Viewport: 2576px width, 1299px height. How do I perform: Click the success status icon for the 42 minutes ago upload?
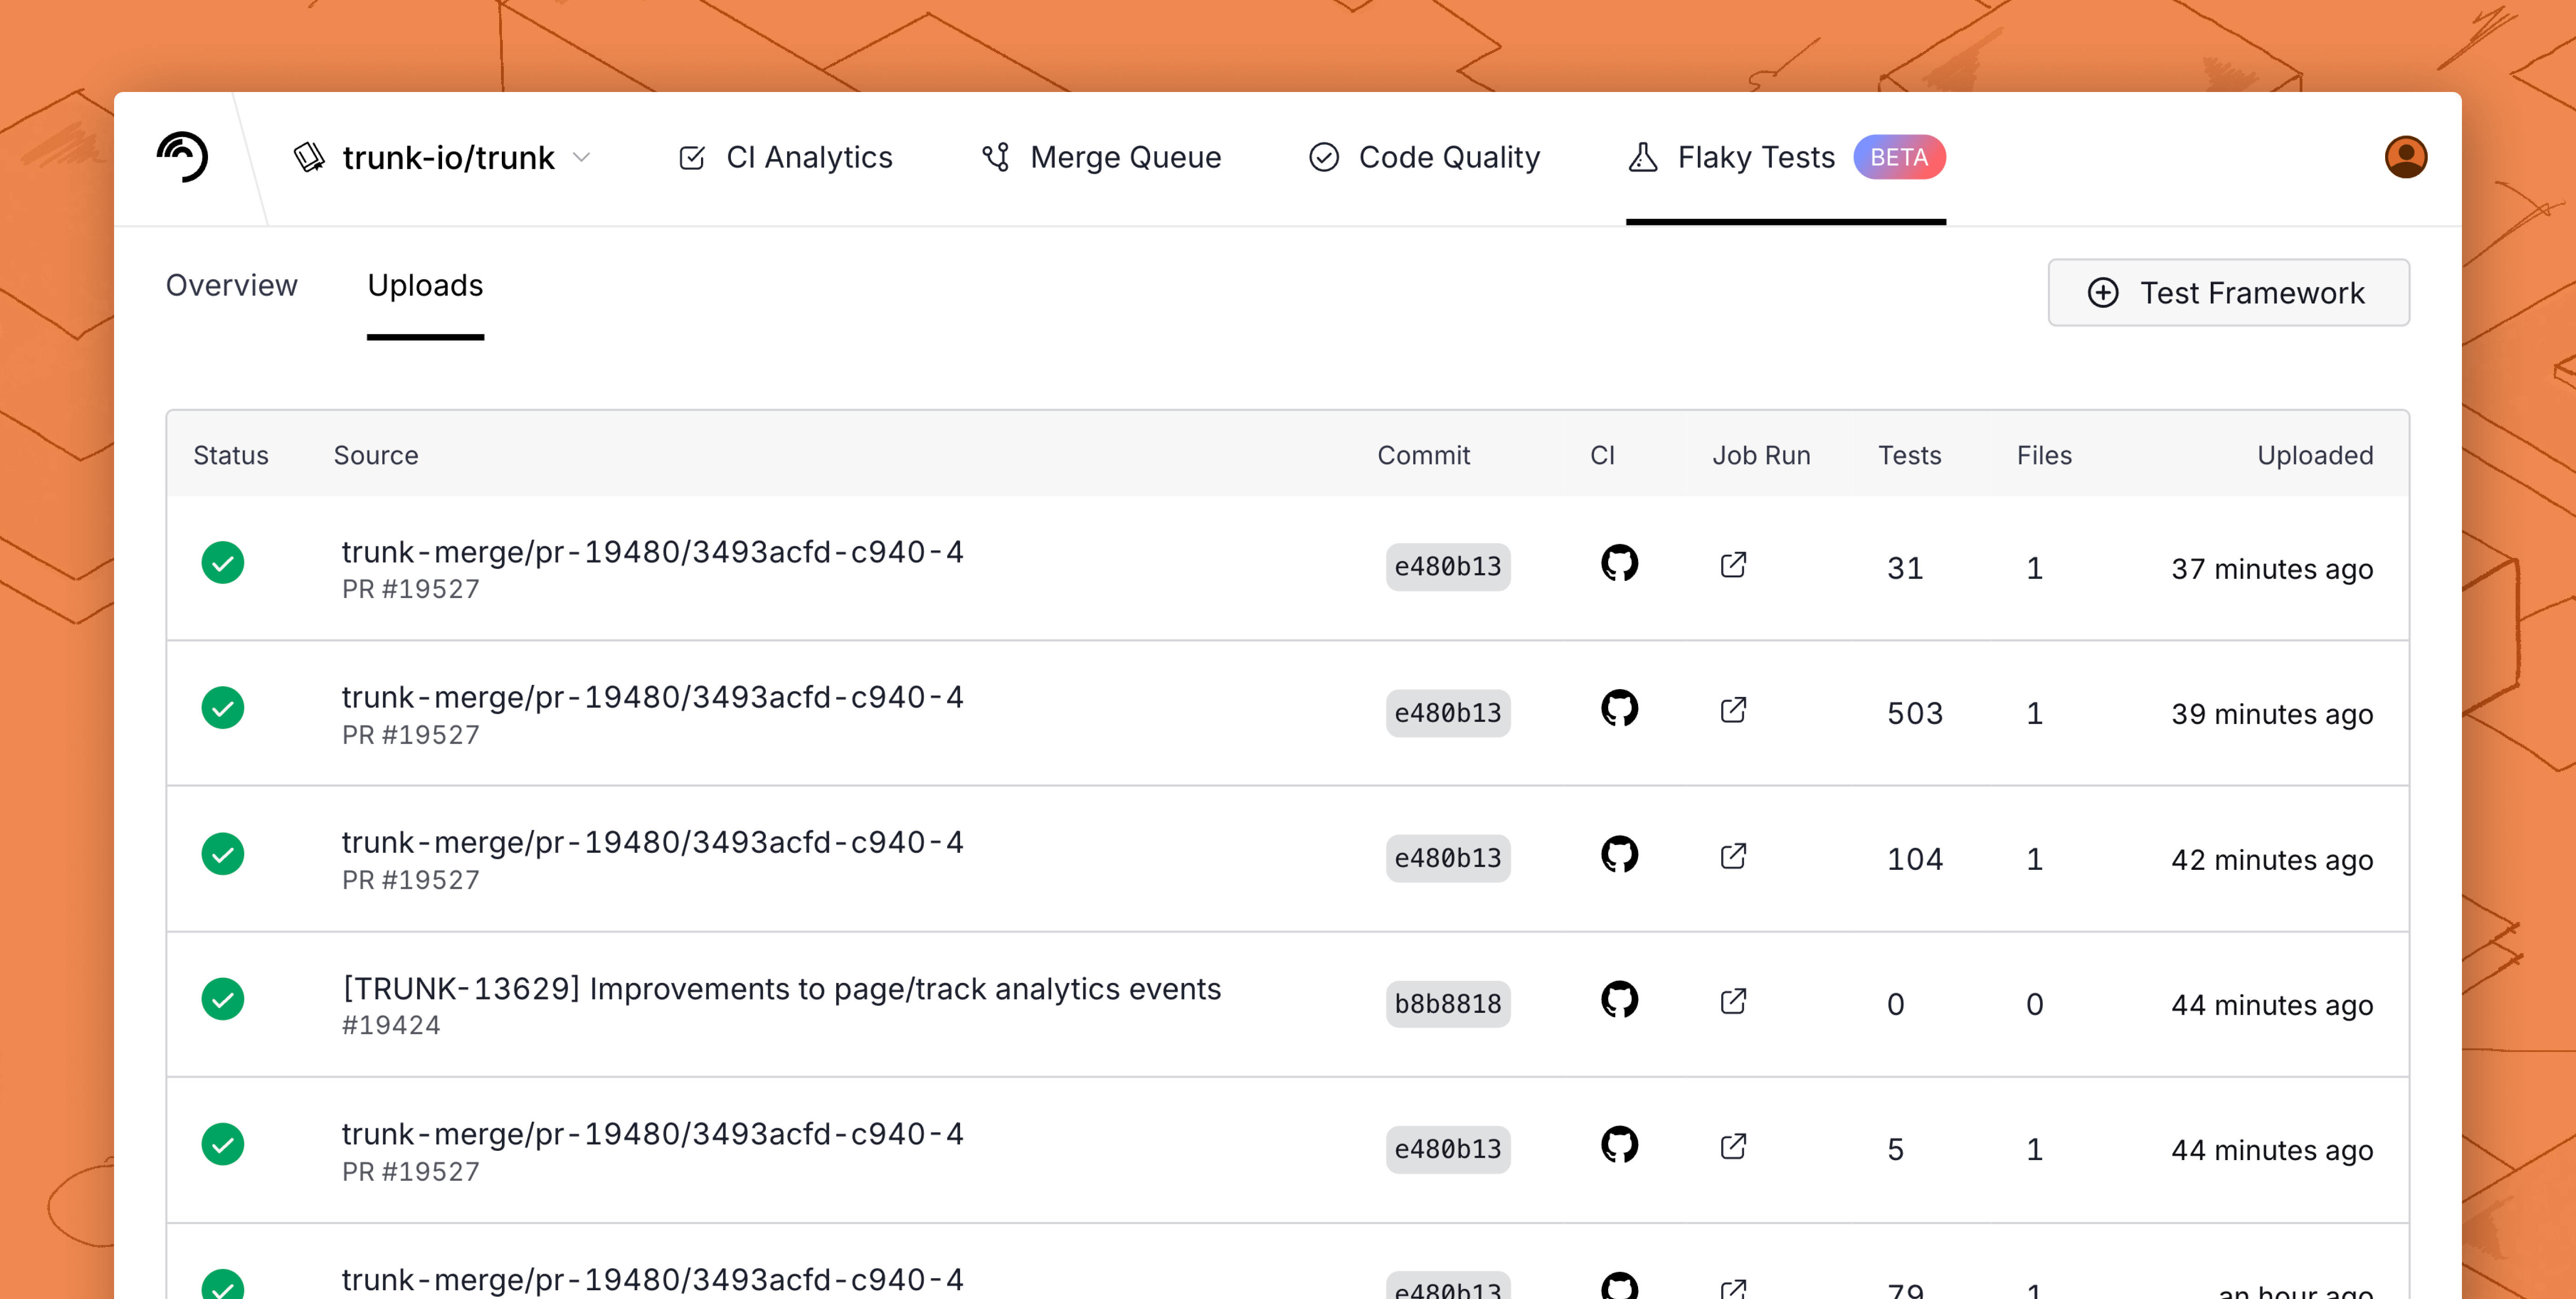click(x=223, y=854)
